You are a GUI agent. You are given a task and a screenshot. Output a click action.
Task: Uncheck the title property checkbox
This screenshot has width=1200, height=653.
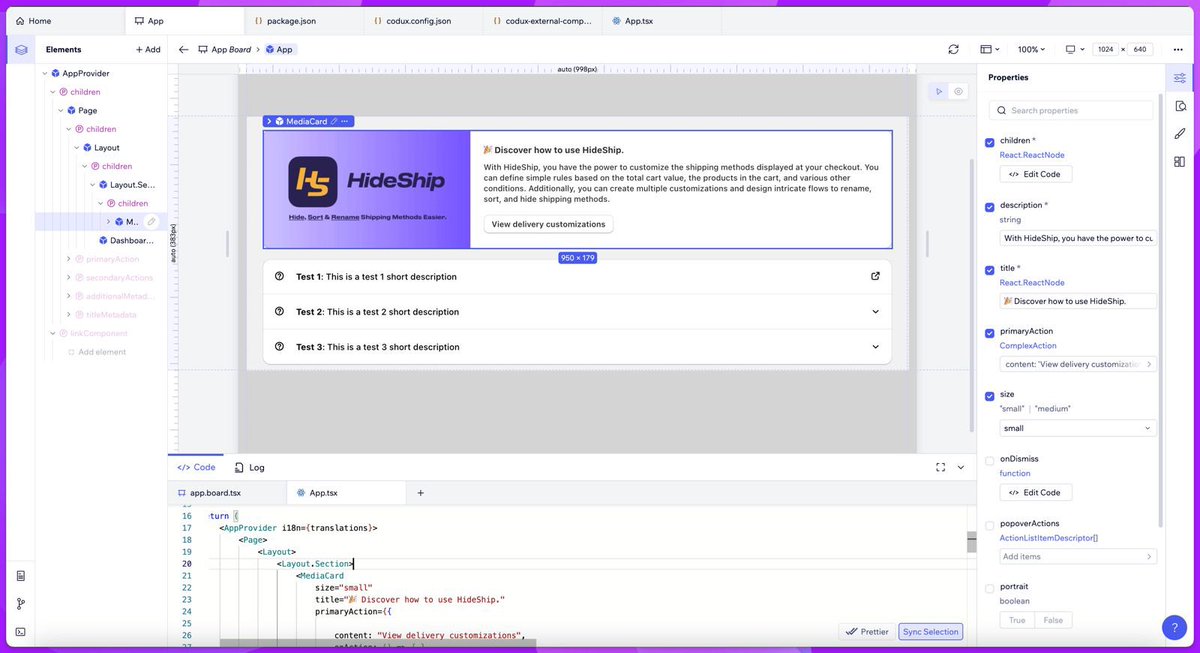coord(990,270)
